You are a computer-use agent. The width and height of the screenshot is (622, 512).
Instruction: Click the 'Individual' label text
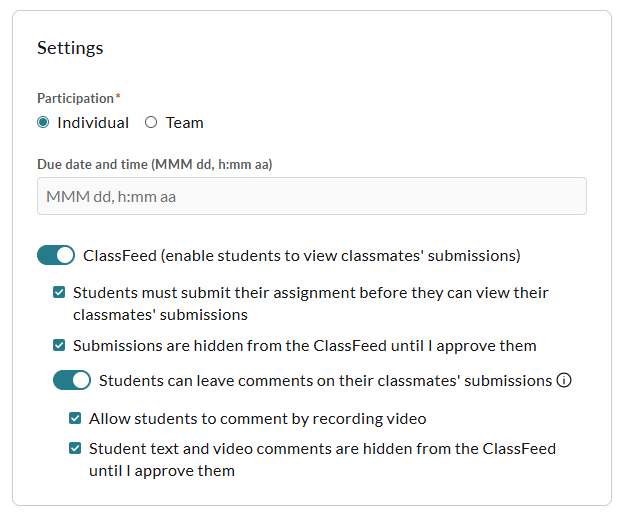click(93, 123)
